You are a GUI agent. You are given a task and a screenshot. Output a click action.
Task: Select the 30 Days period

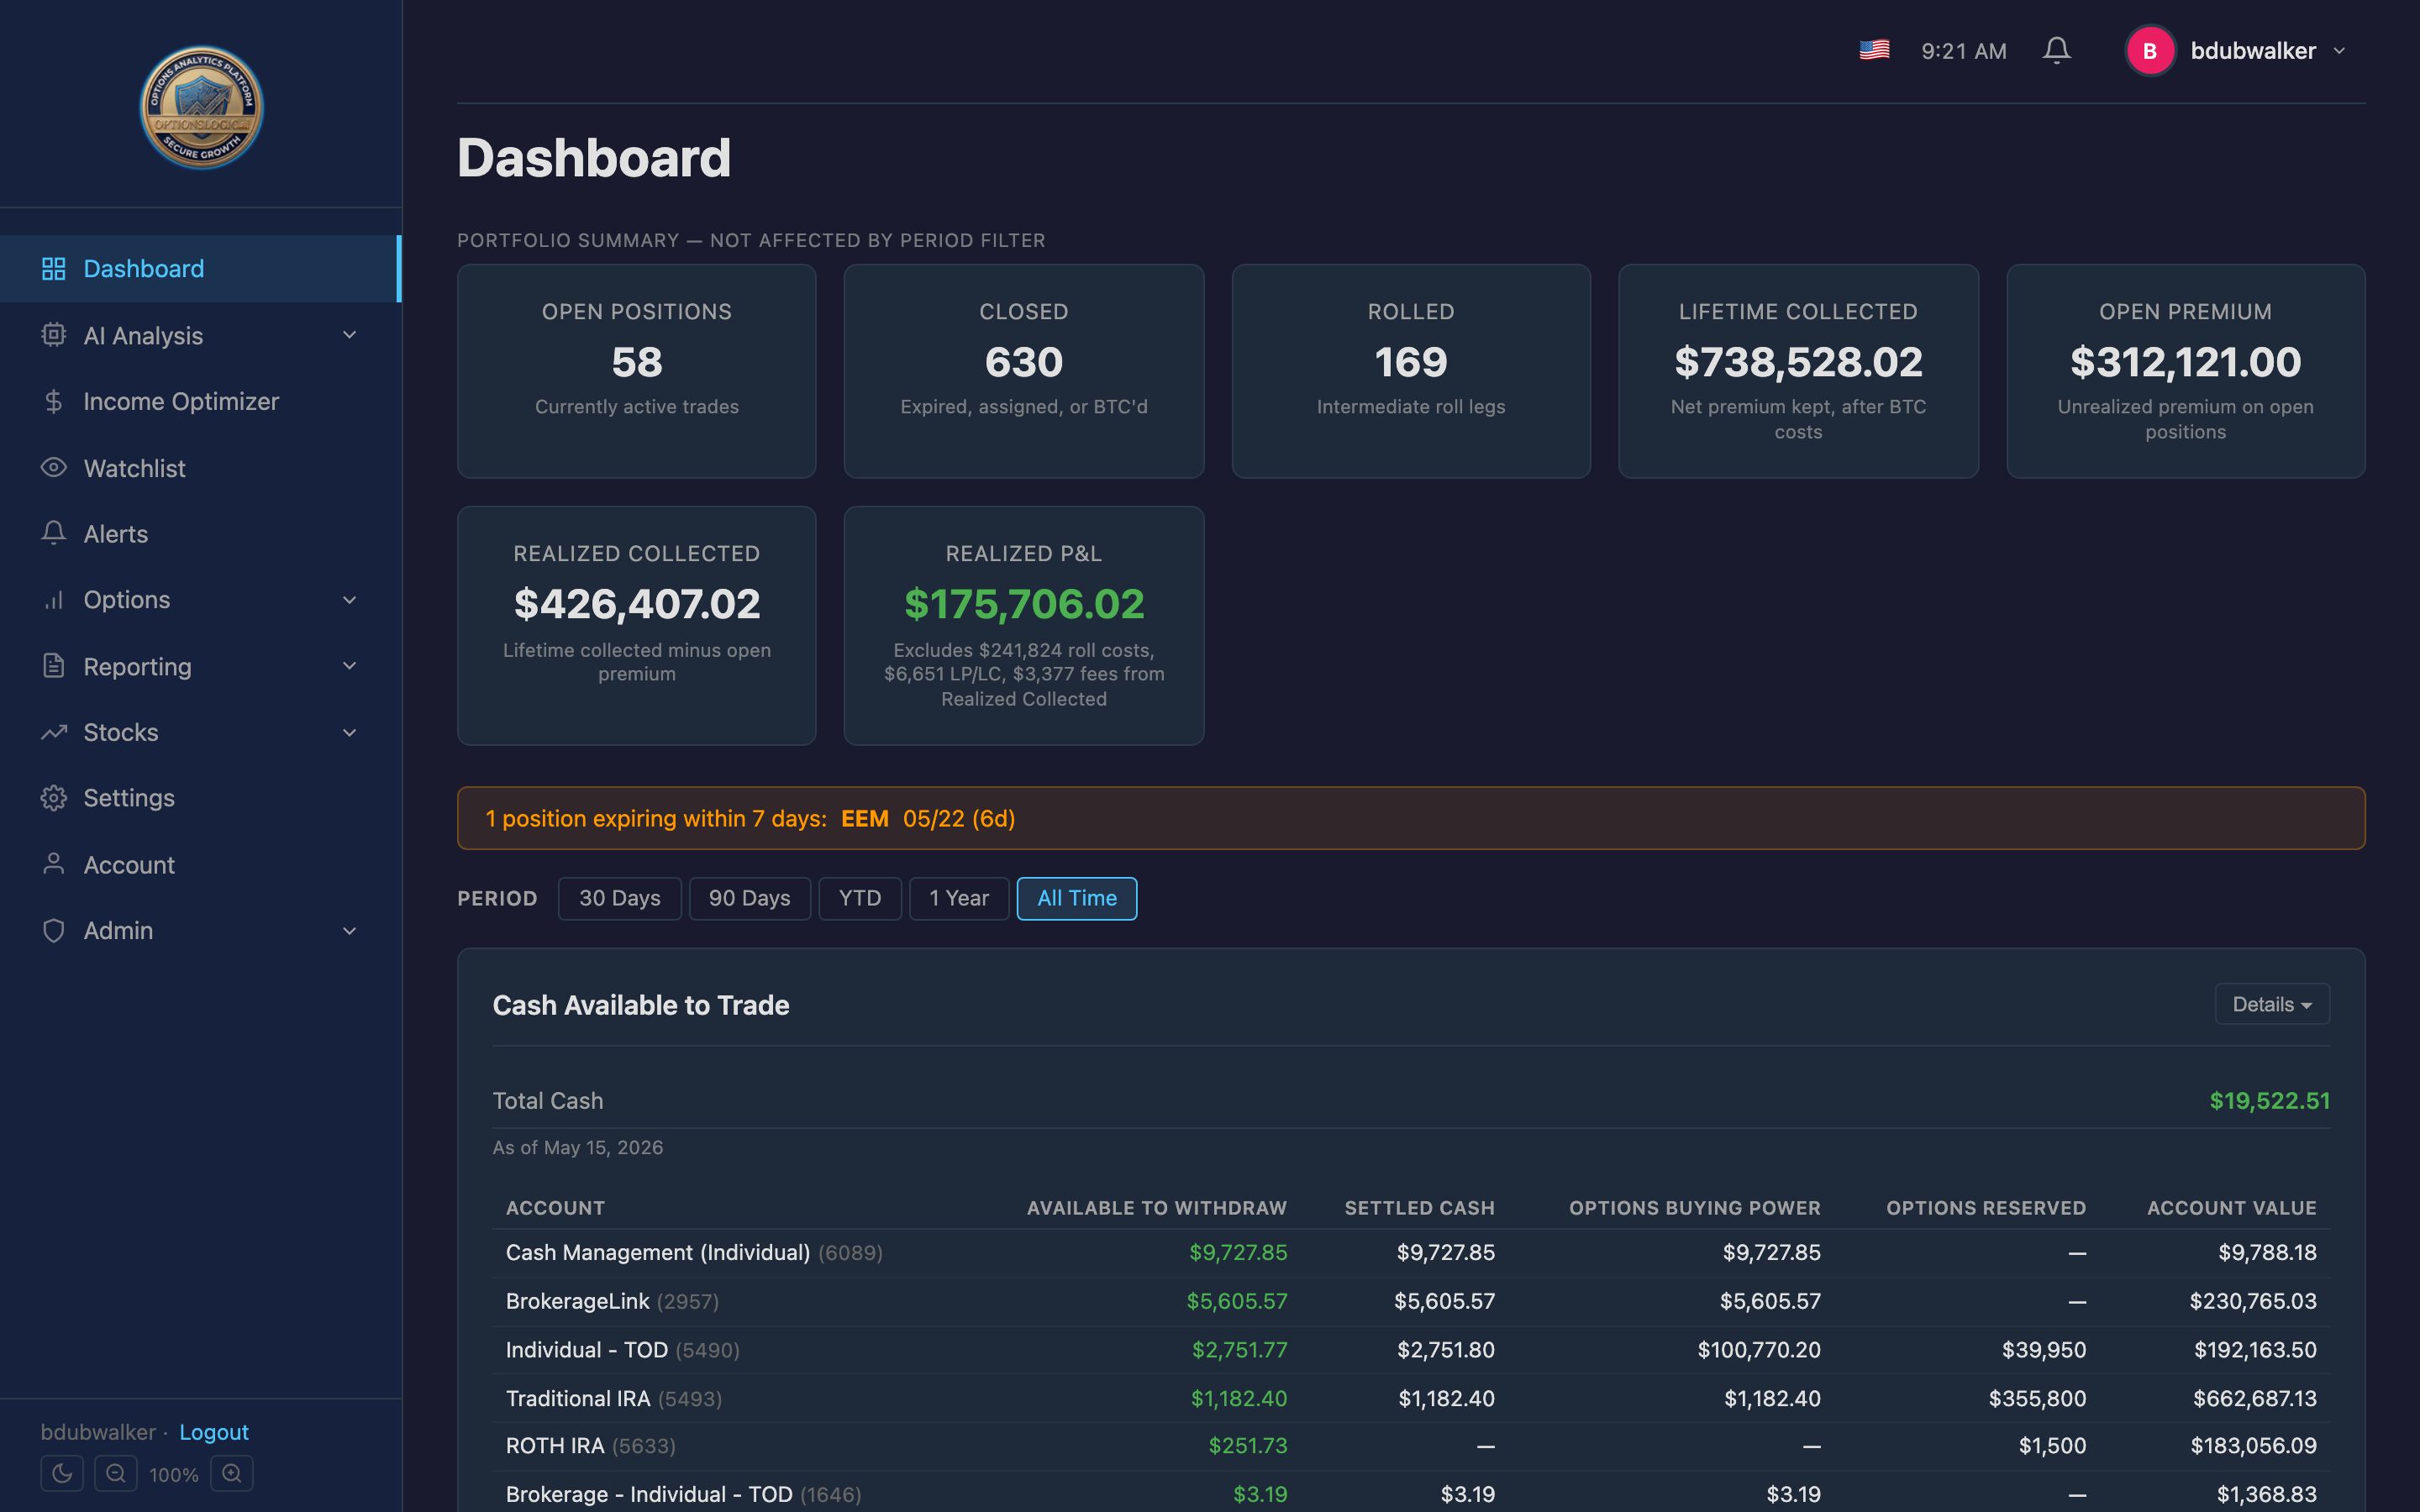pos(619,898)
